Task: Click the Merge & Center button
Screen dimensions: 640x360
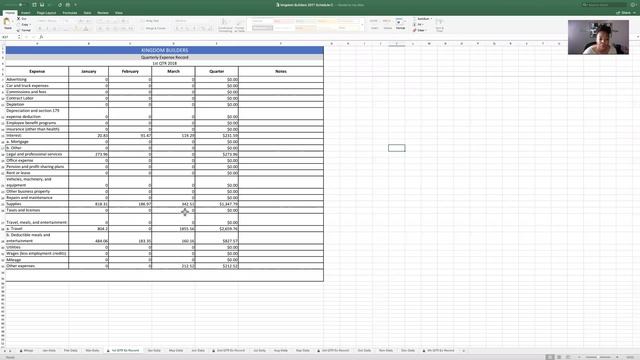Action: point(153,28)
